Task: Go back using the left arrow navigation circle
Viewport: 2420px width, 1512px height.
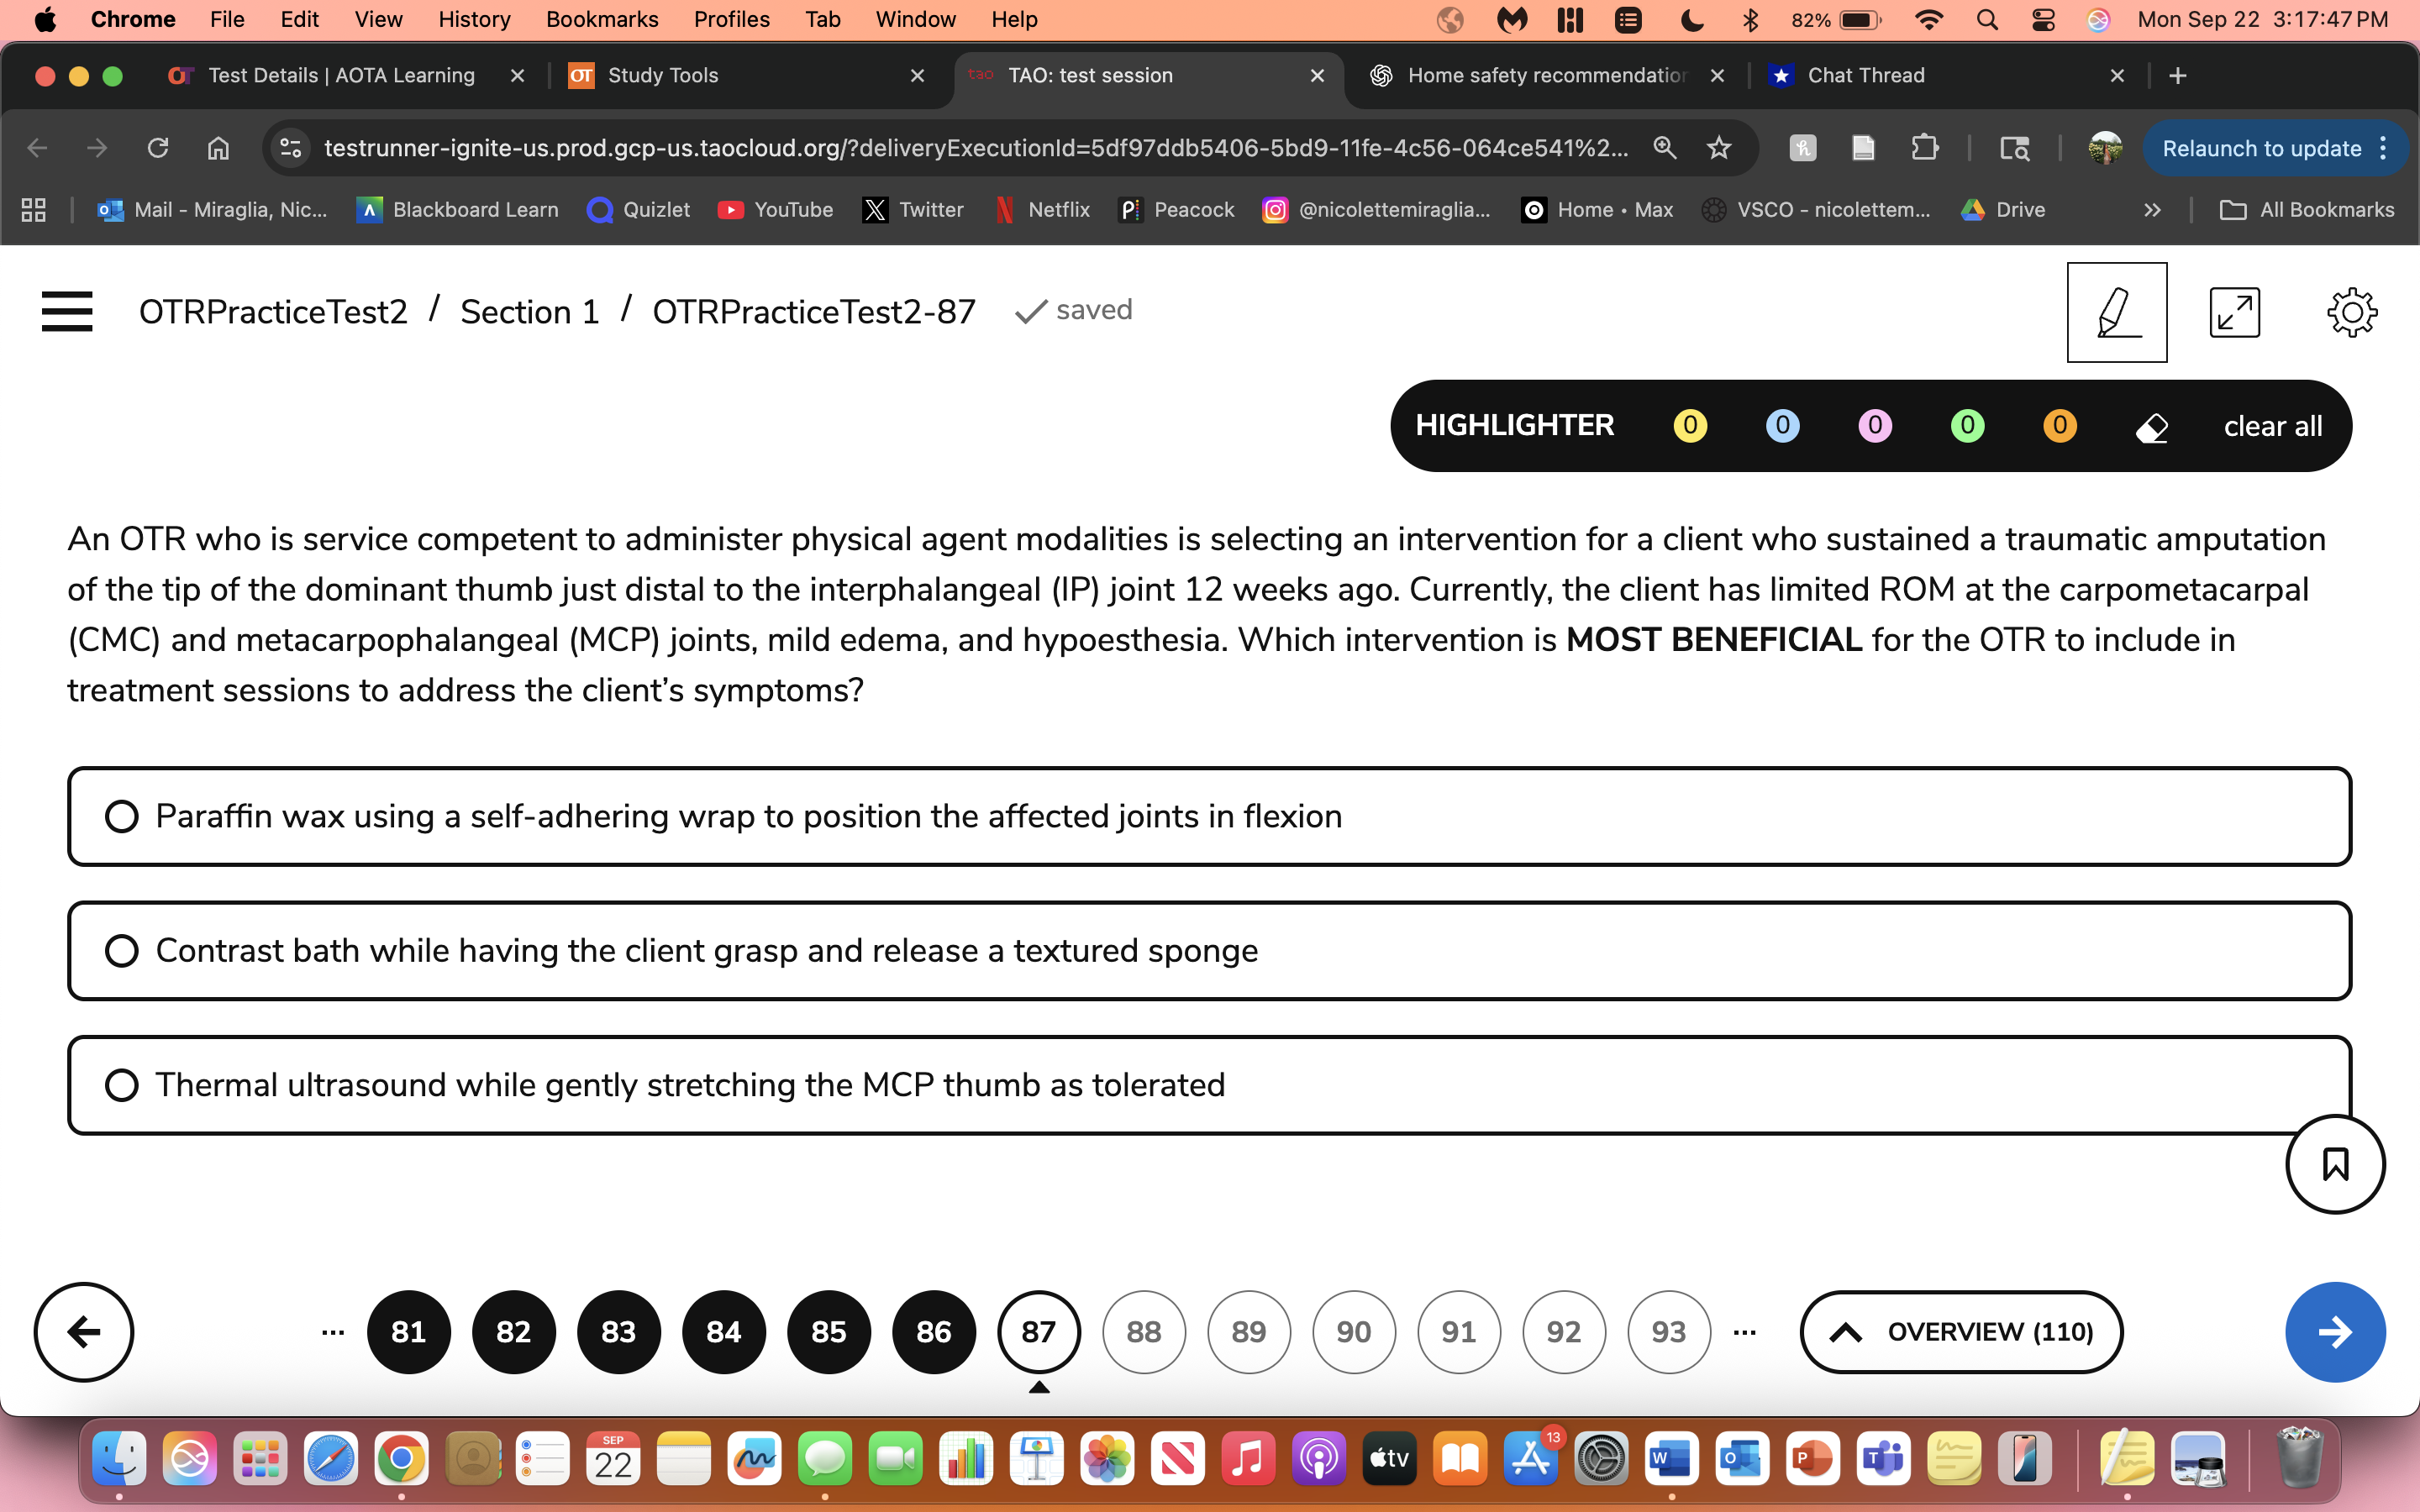Action: (83, 1331)
